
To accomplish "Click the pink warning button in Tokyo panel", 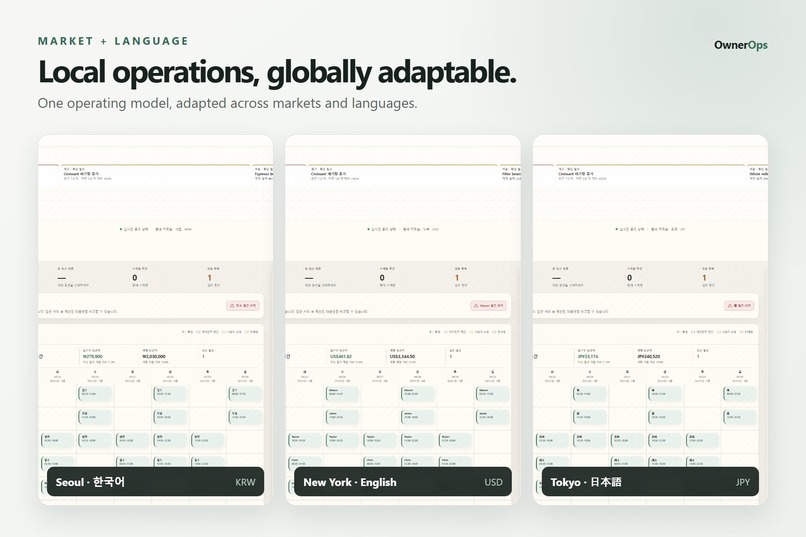I will click(x=739, y=306).
